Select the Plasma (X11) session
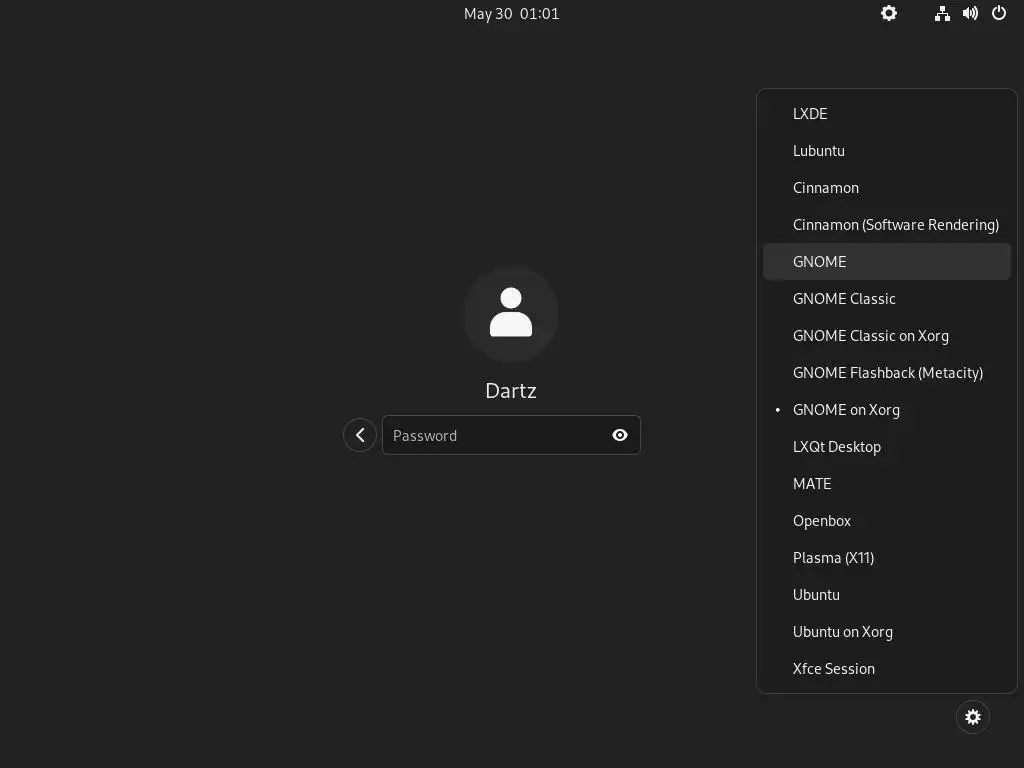Viewport: 1024px width, 768px height. click(887, 558)
